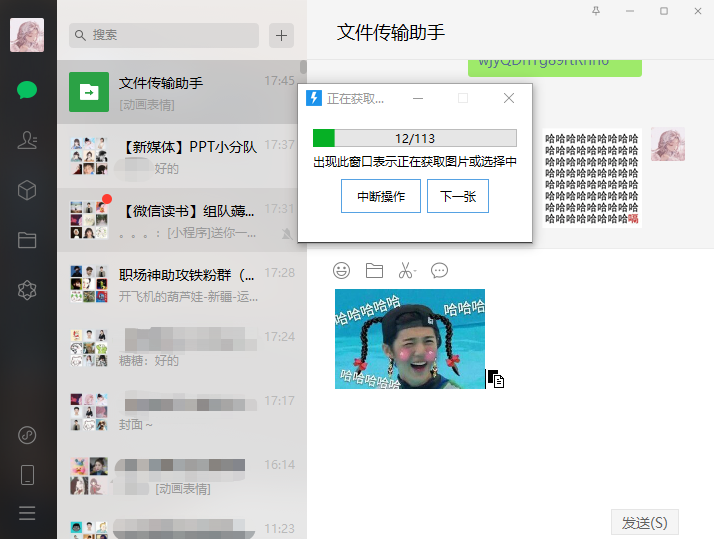Open the Mini Programs icon
Viewport: 714px width, 539px height.
pyautogui.click(x=27, y=435)
